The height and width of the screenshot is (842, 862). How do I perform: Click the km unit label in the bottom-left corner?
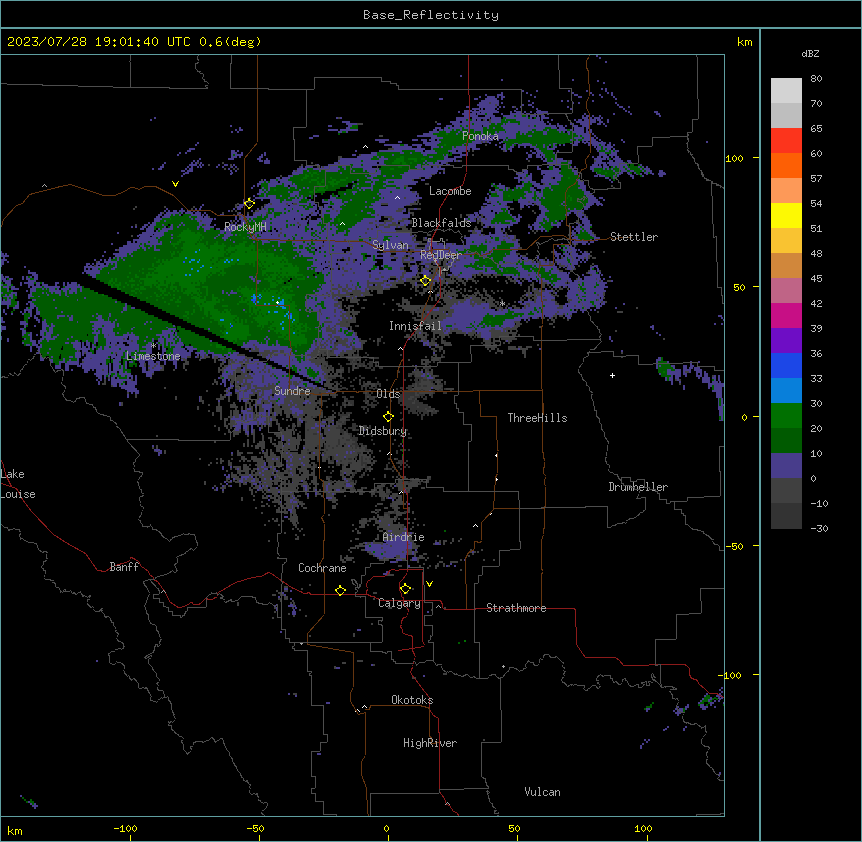click(15, 830)
